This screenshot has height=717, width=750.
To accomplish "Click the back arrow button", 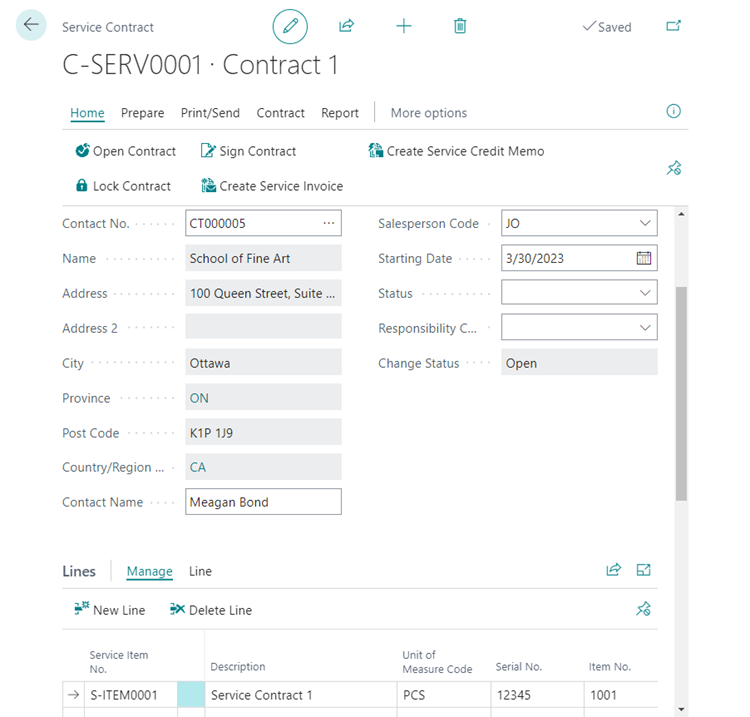I will pyautogui.click(x=31, y=25).
